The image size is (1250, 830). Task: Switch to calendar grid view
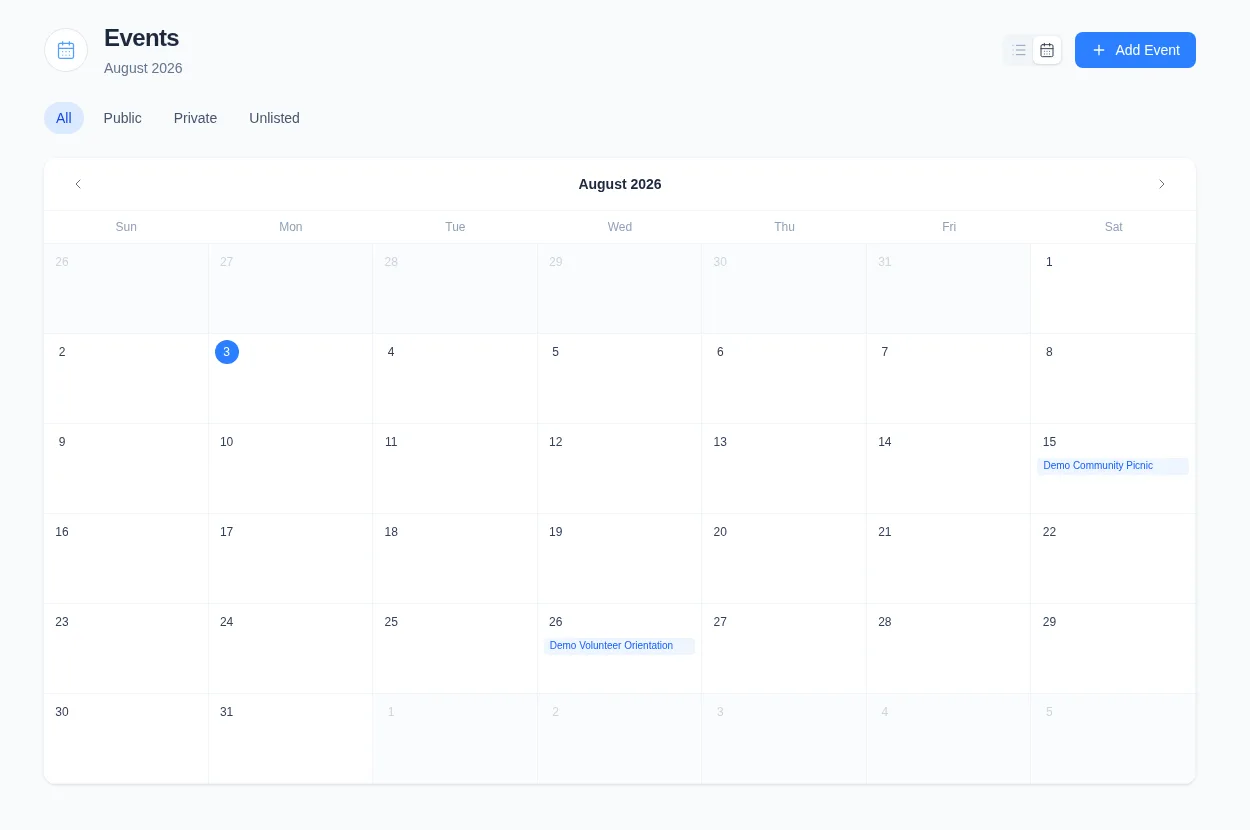tap(1047, 50)
